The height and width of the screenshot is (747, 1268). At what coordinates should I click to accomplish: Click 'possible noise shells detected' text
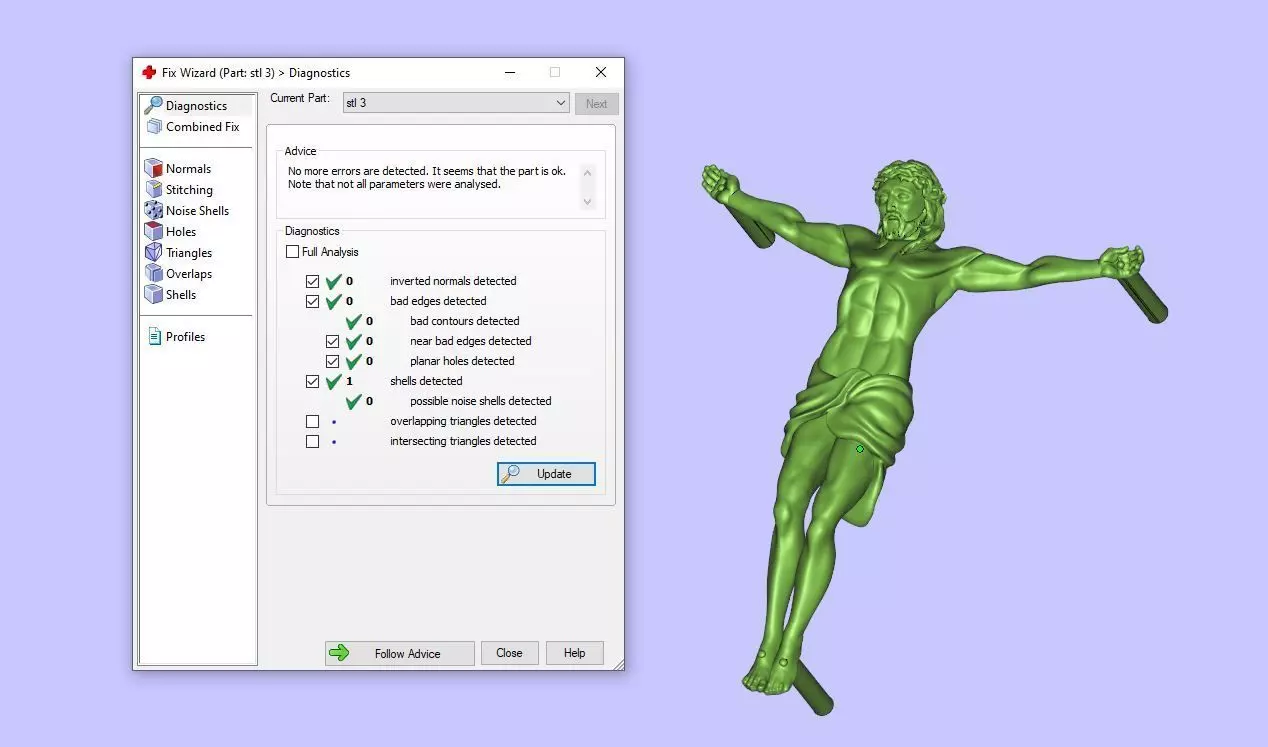click(480, 401)
